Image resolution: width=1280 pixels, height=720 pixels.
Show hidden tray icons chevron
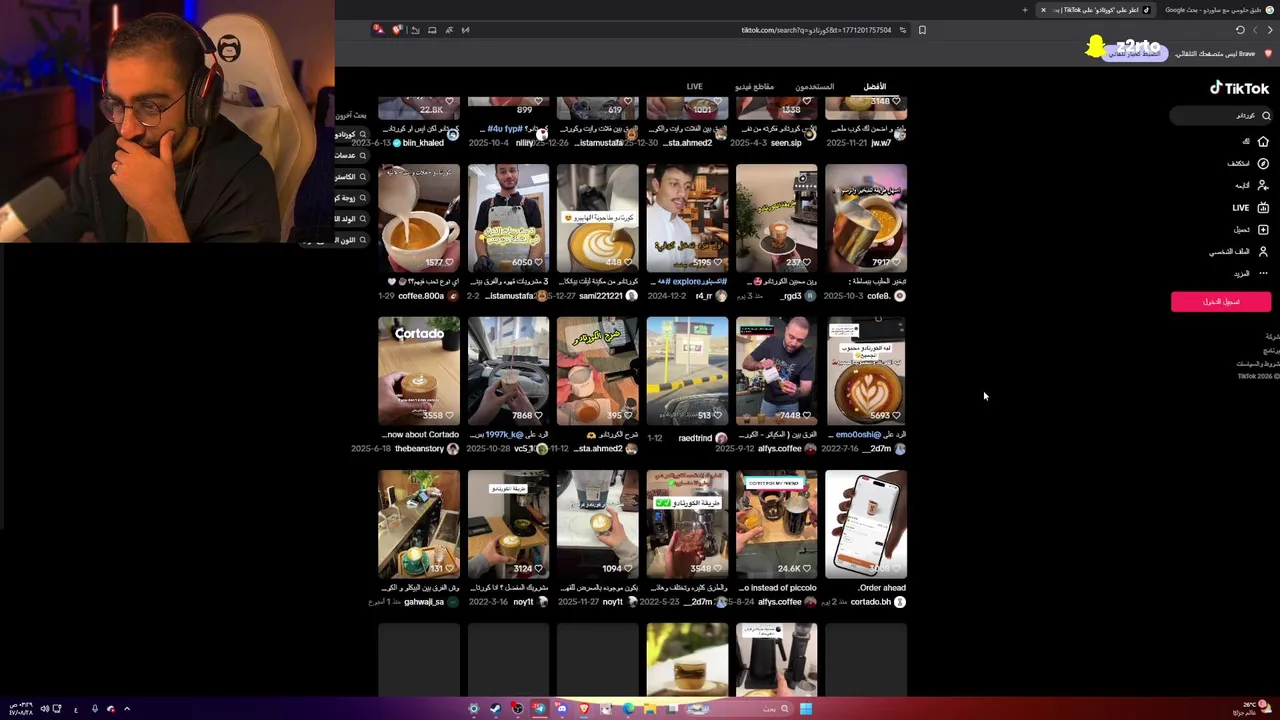pyautogui.click(x=126, y=709)
